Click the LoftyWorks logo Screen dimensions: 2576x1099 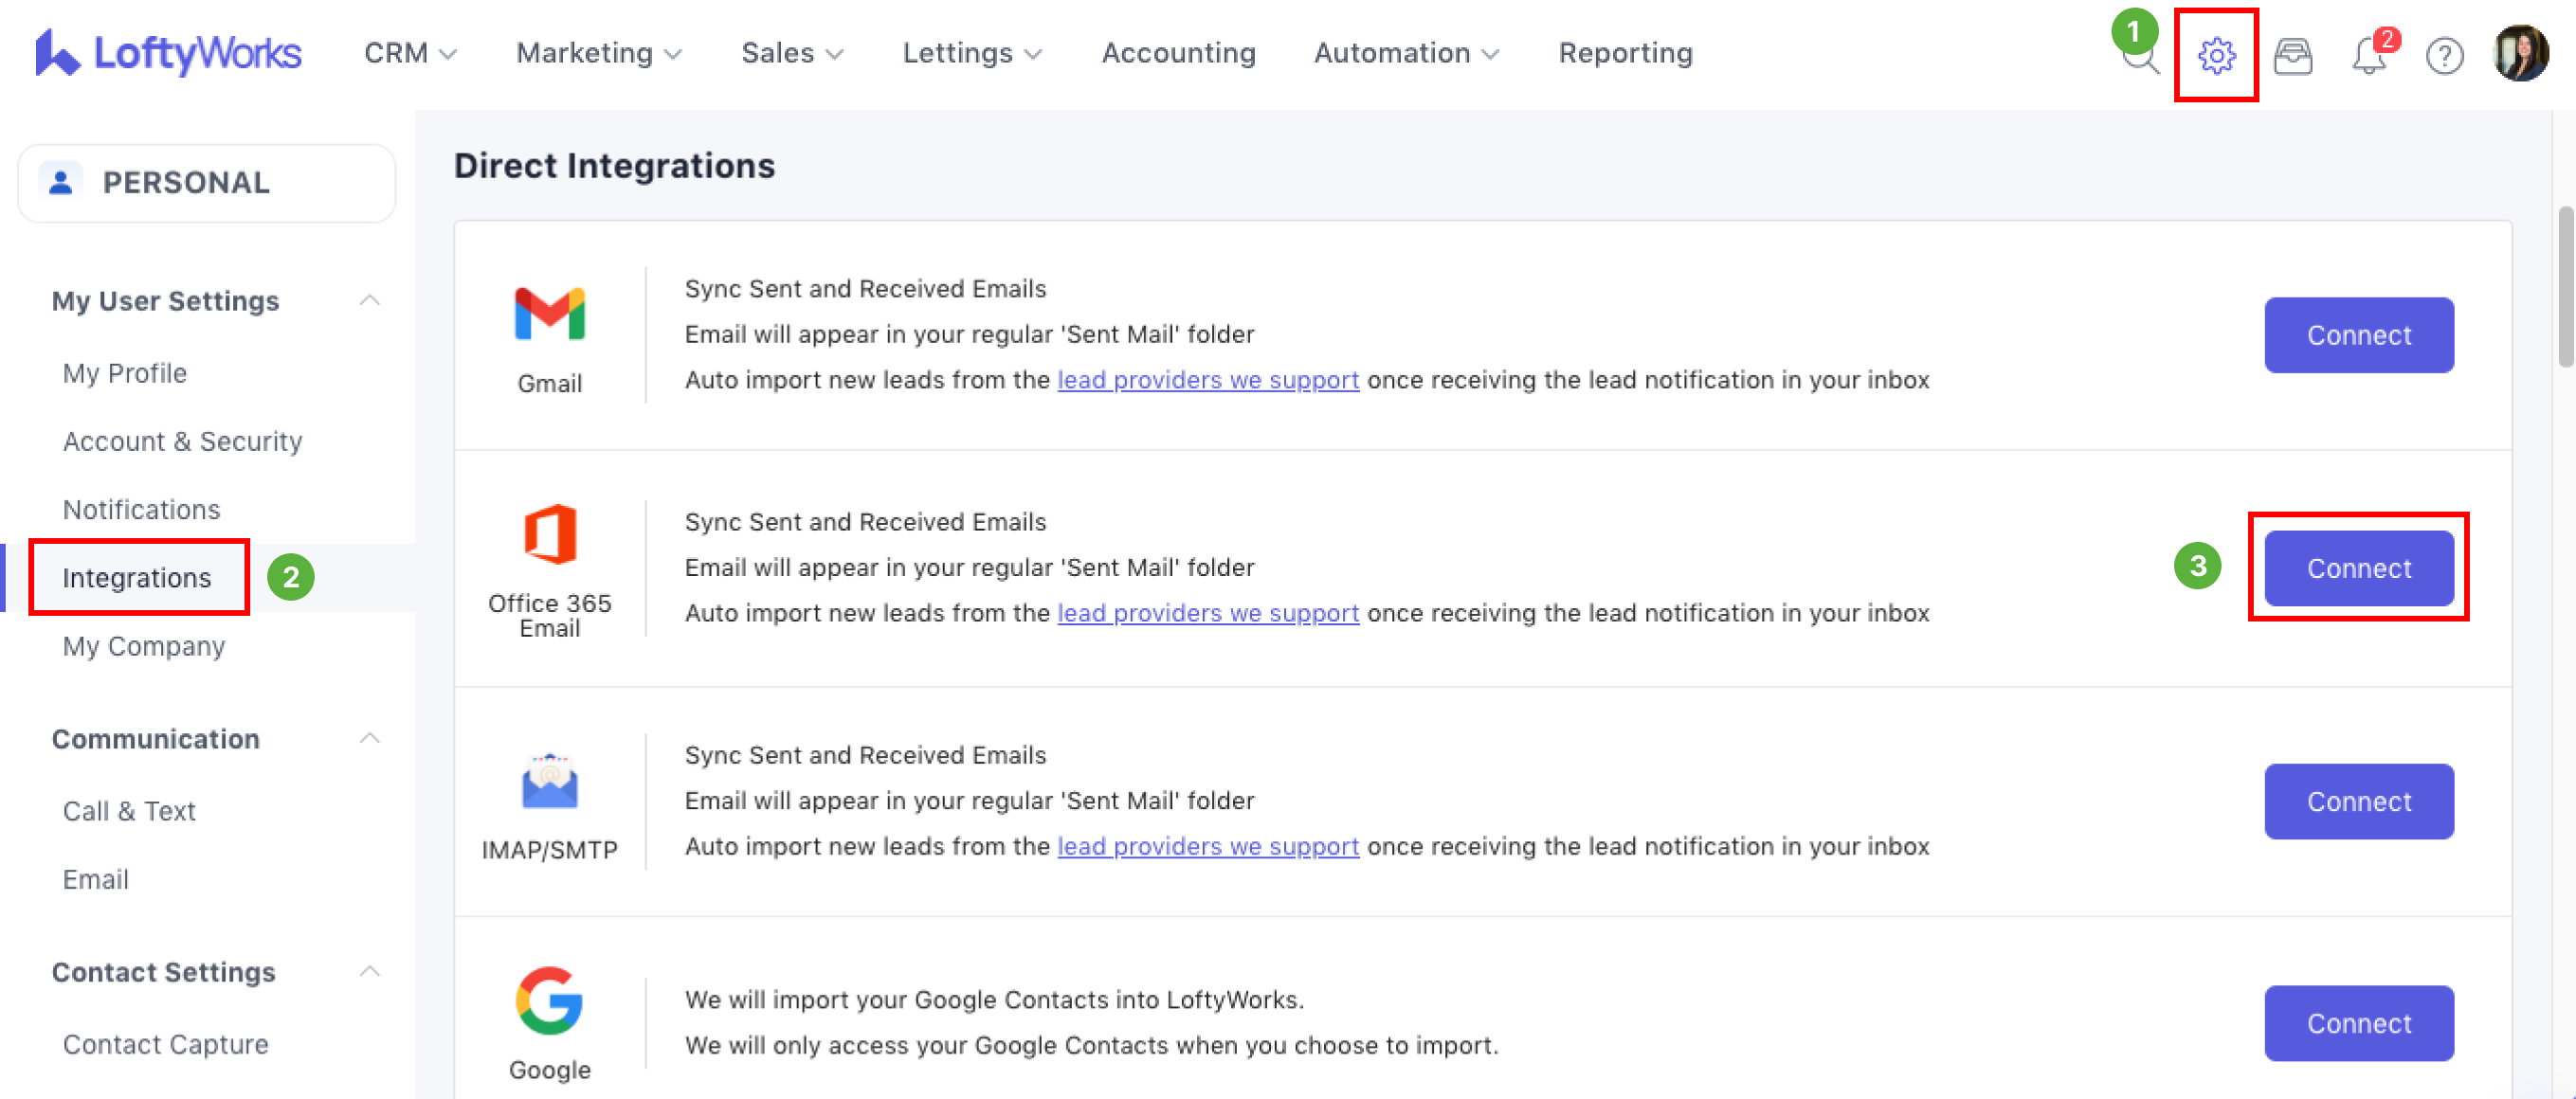pyautogui.click(x=168, y=53)
